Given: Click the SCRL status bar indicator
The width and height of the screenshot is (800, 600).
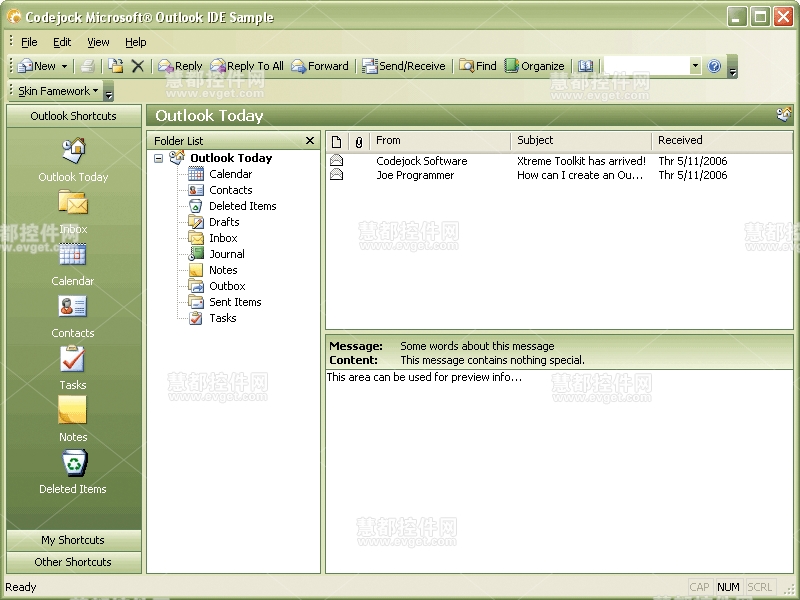Looking at the screenshot, I should [760, 587].
